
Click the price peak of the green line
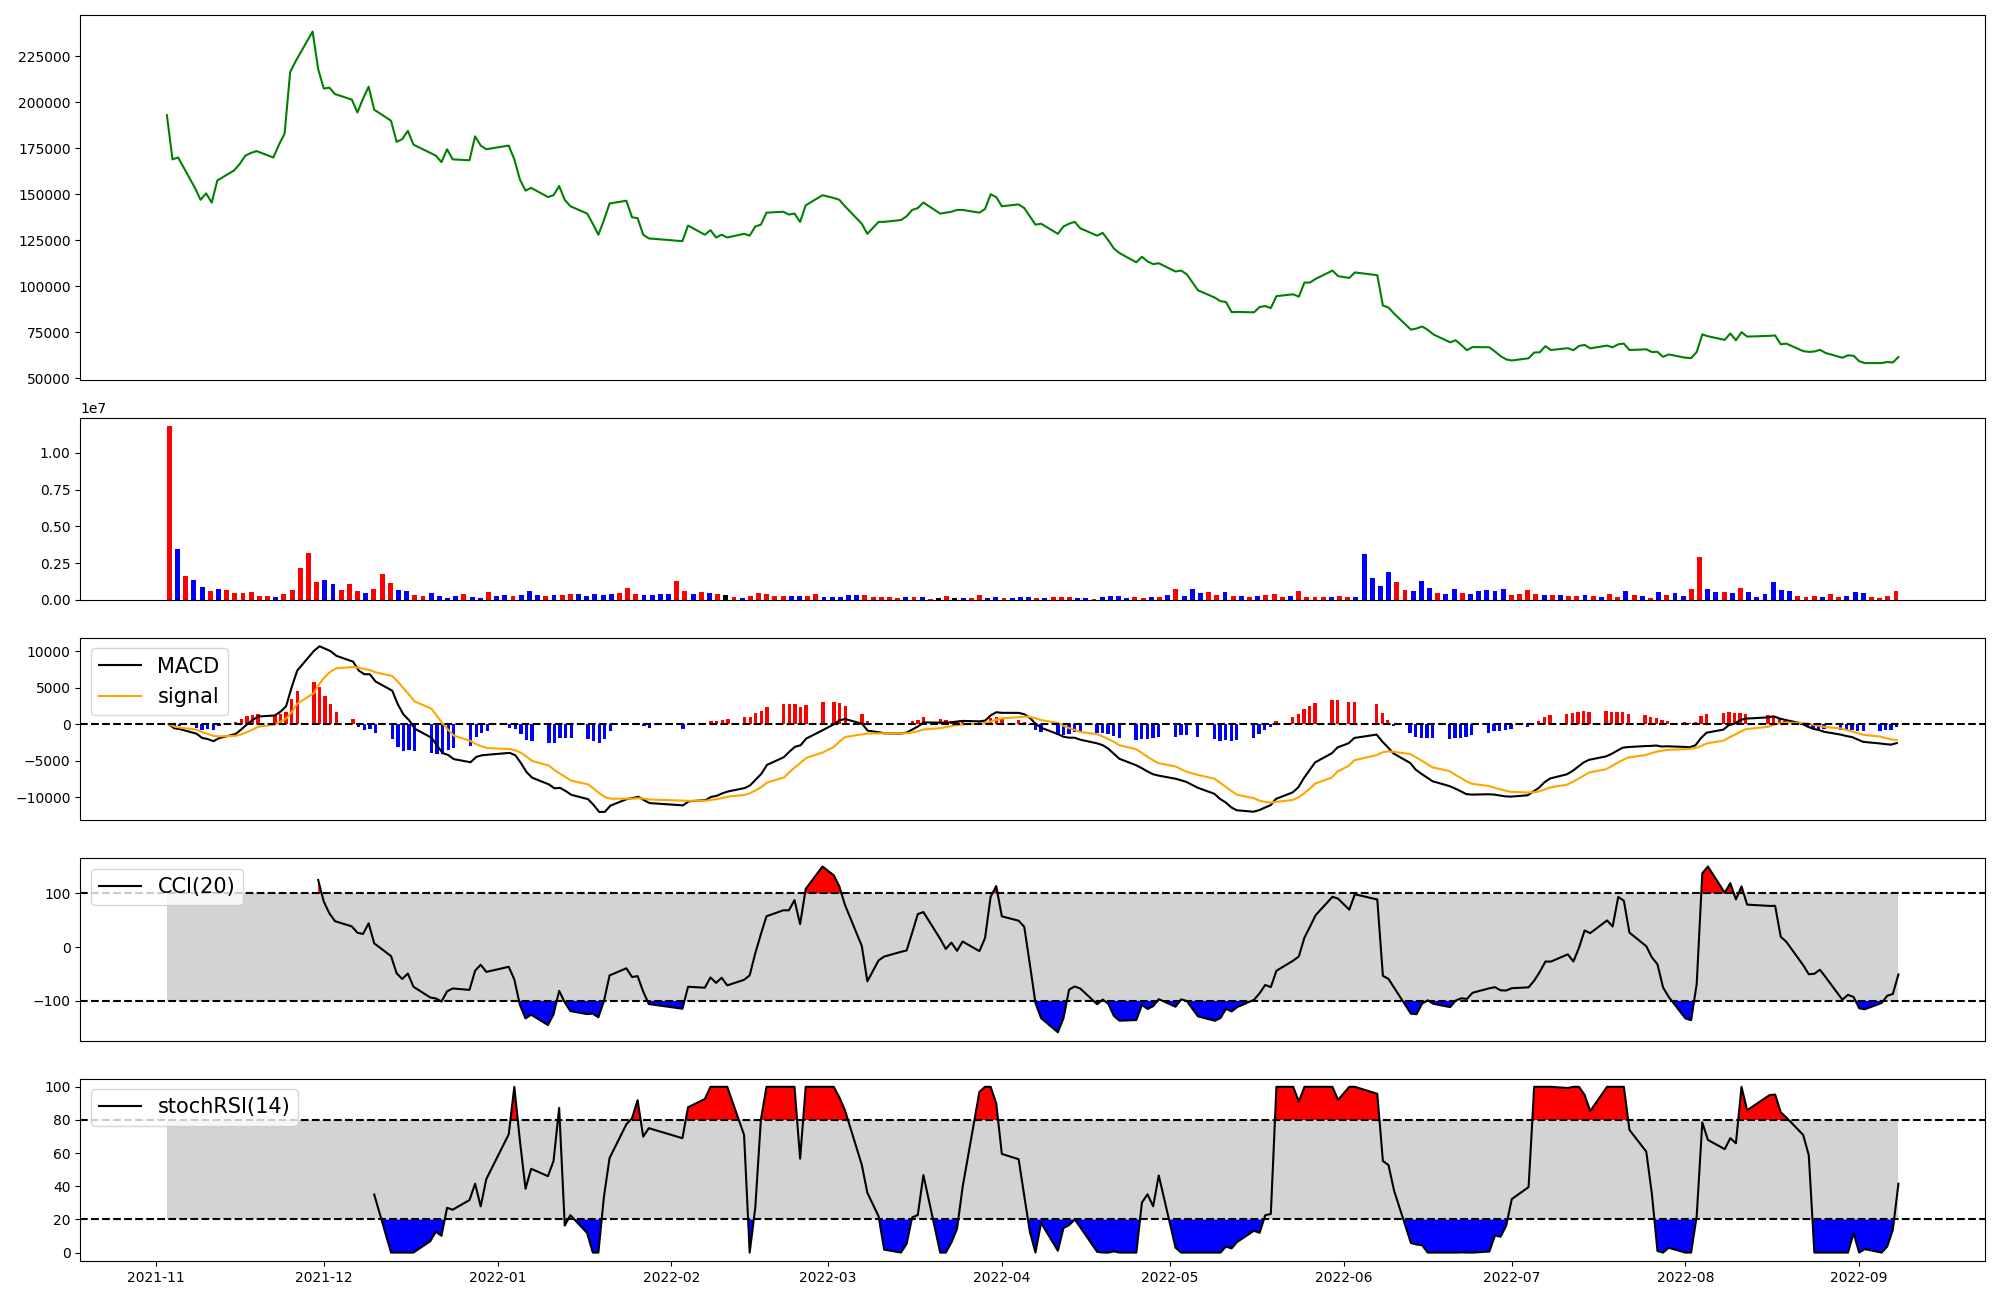click(x=313, y=32)
